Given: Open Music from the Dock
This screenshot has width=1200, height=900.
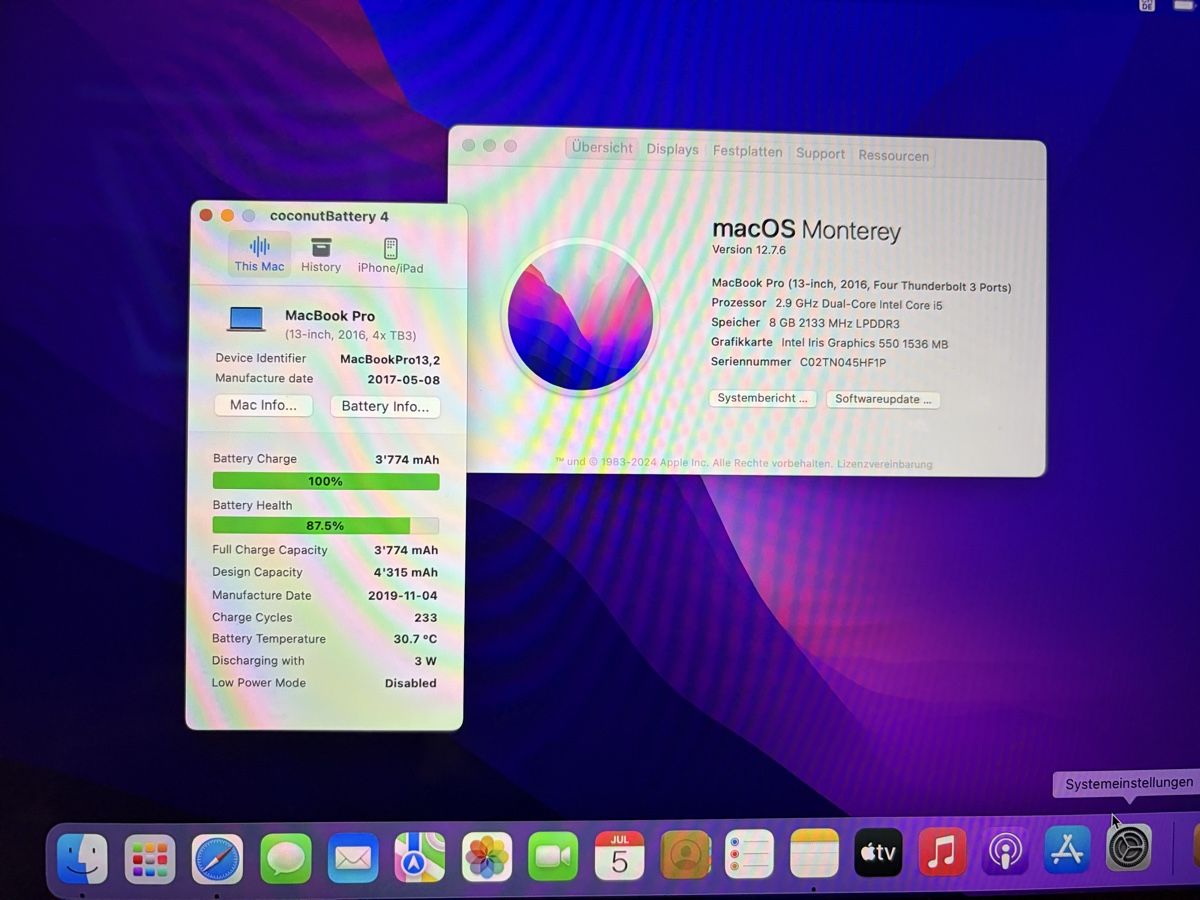Looking at the screenshot, I should tap(942, 852).
